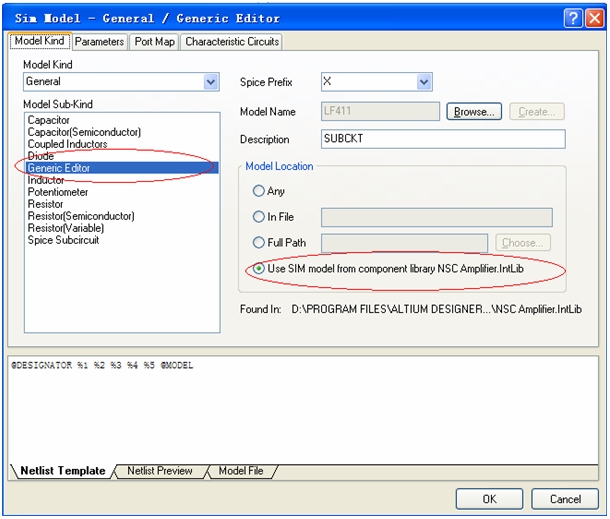
Task: Select Coupled Inductors sub-kind
Action: click(67, 144)
